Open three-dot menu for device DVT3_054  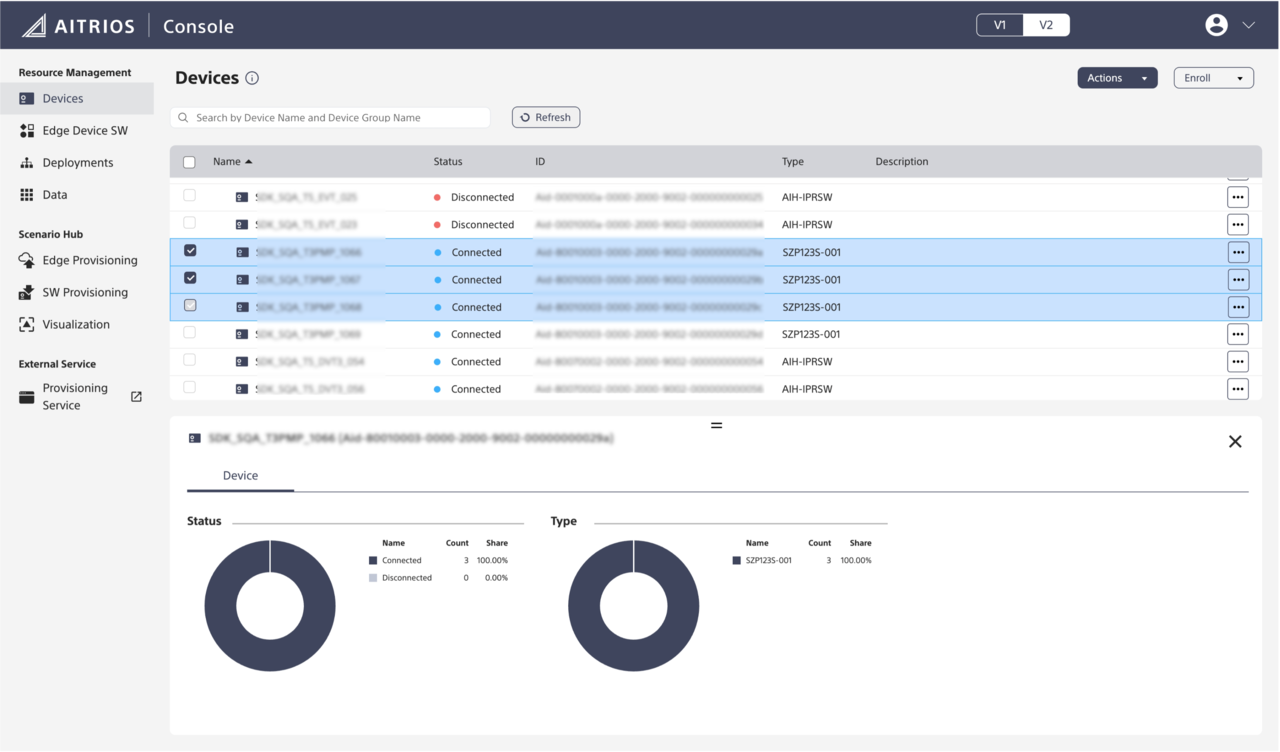pyautogui.click(x=1238, y=361)
